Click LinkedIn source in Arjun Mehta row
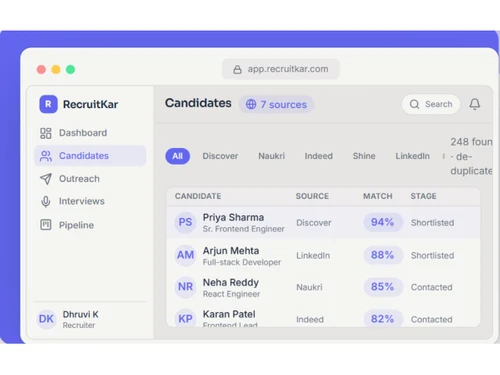This screenshot has height=375, width=500. tap(313, 256)
